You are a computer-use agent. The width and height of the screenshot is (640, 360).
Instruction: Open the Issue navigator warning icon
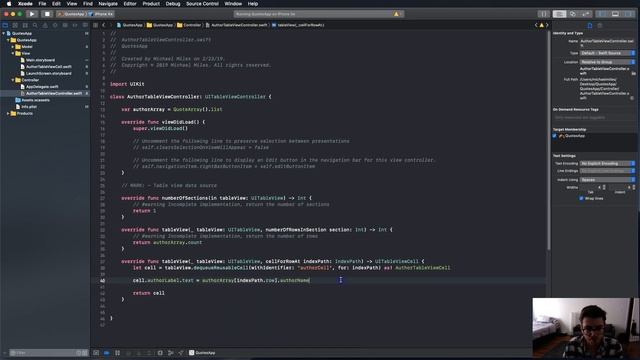click(x=45, y=25)
